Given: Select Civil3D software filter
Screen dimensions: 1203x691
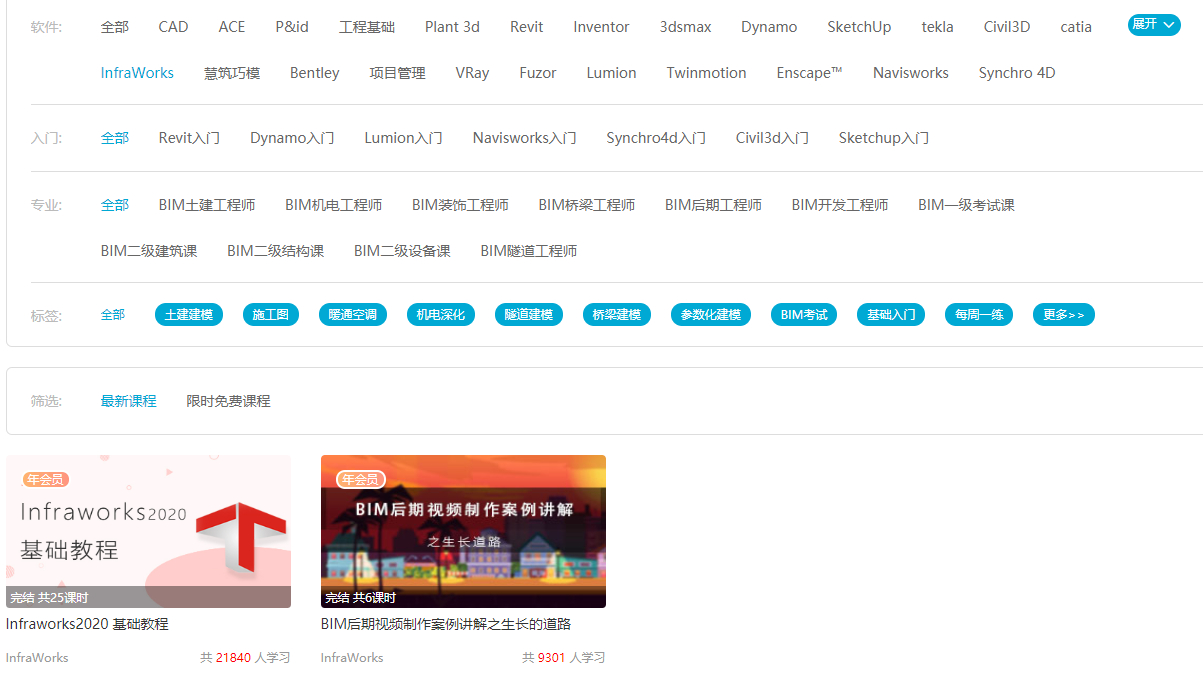Looking at the screenshot, I should [1007, 27].
